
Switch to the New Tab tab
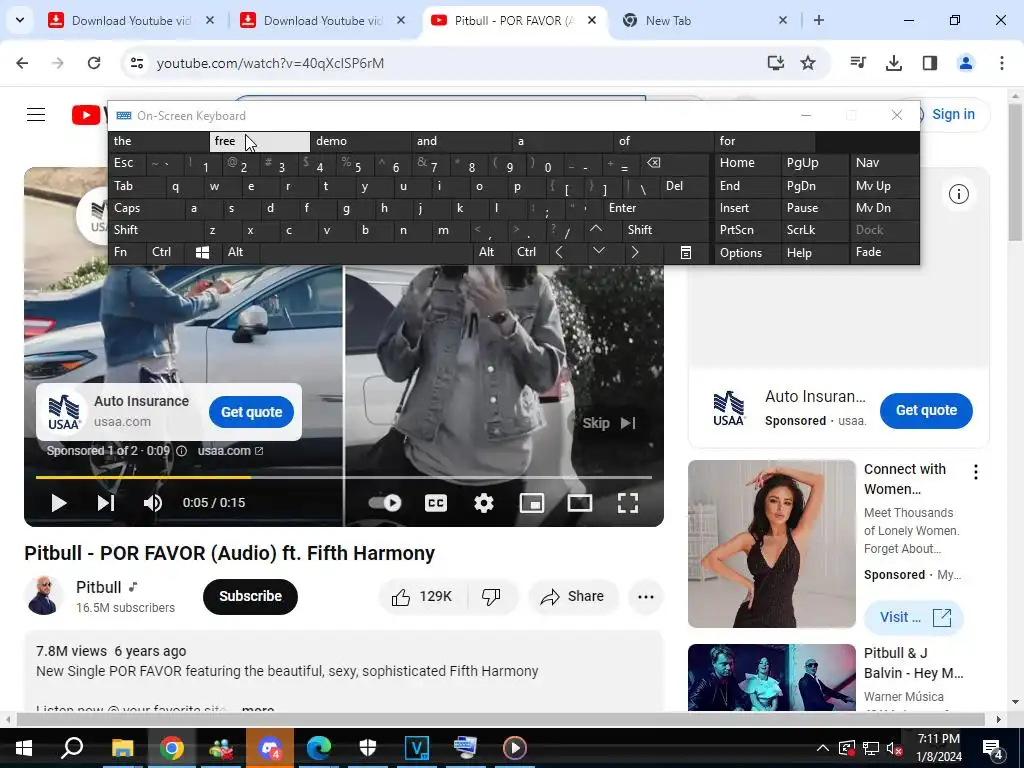704,21
